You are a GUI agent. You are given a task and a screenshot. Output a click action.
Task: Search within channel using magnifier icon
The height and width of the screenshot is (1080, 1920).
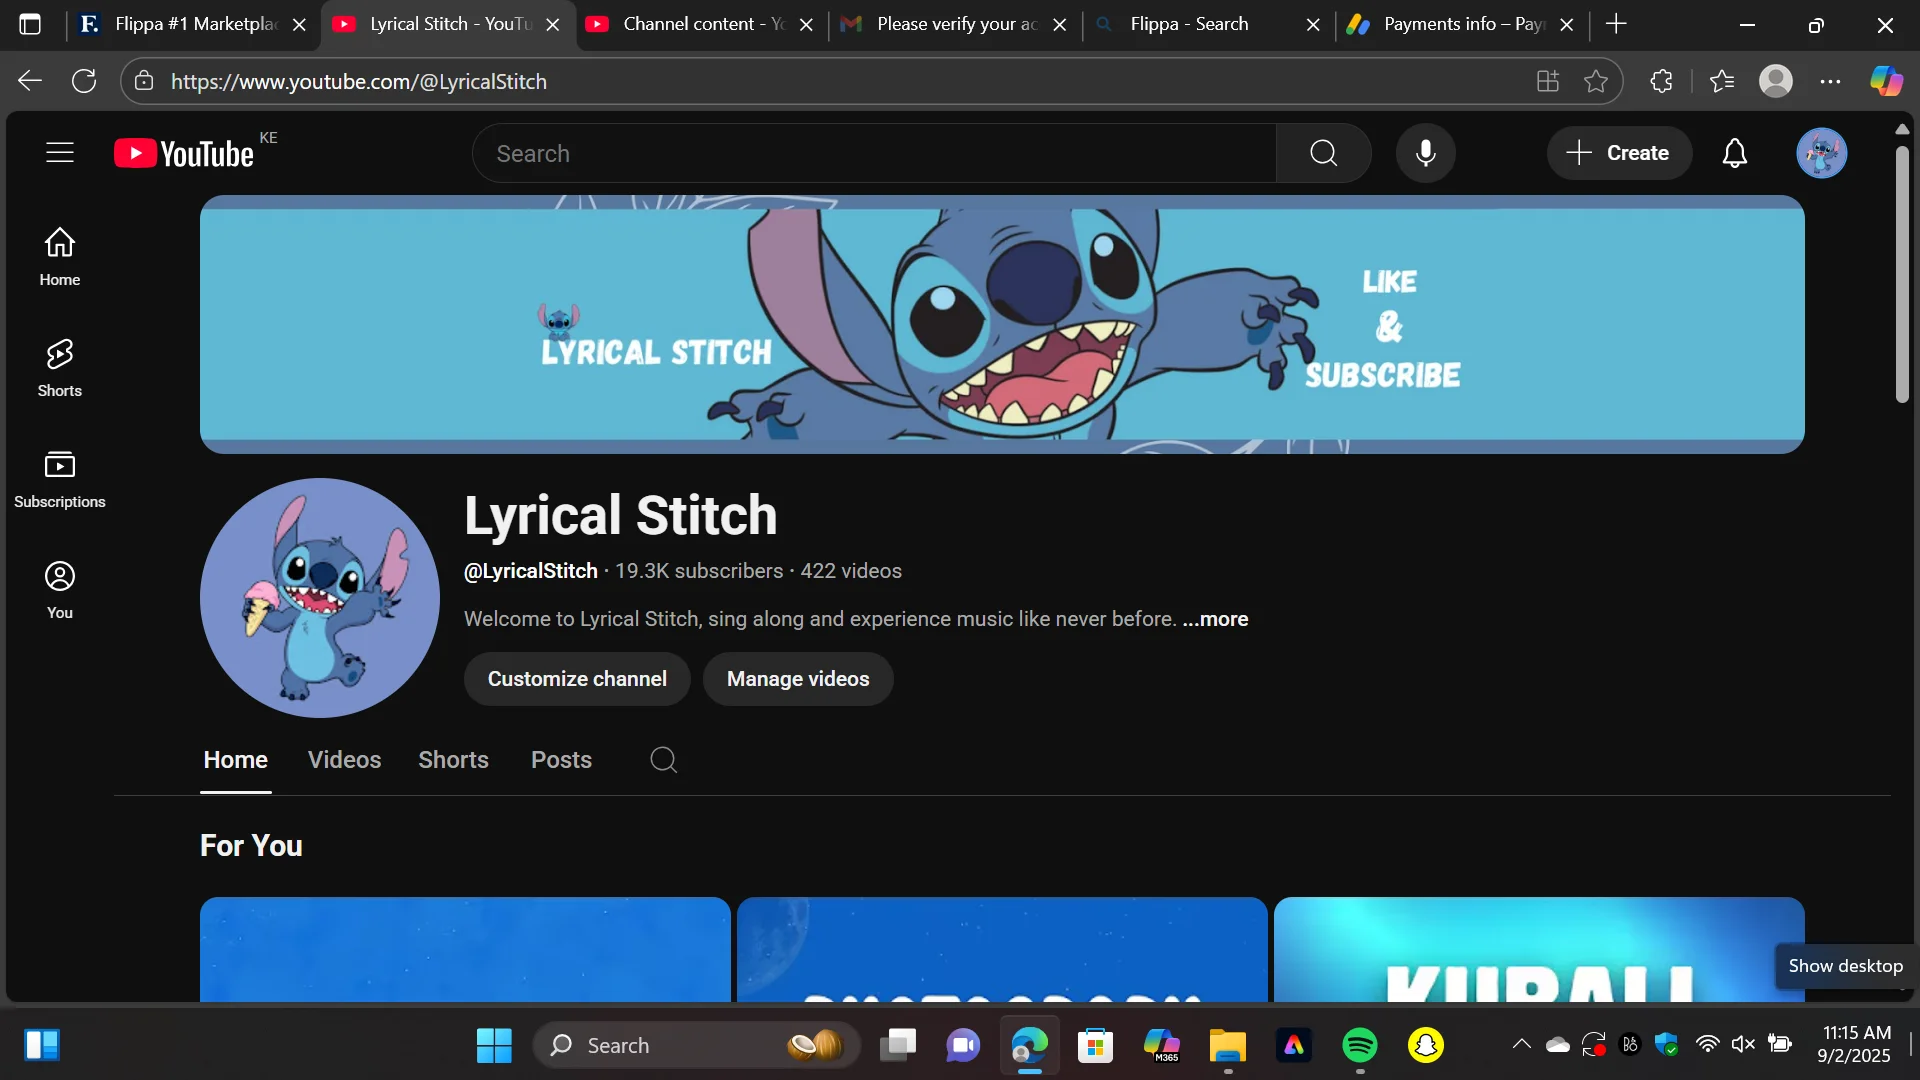[x=663, y=760]
